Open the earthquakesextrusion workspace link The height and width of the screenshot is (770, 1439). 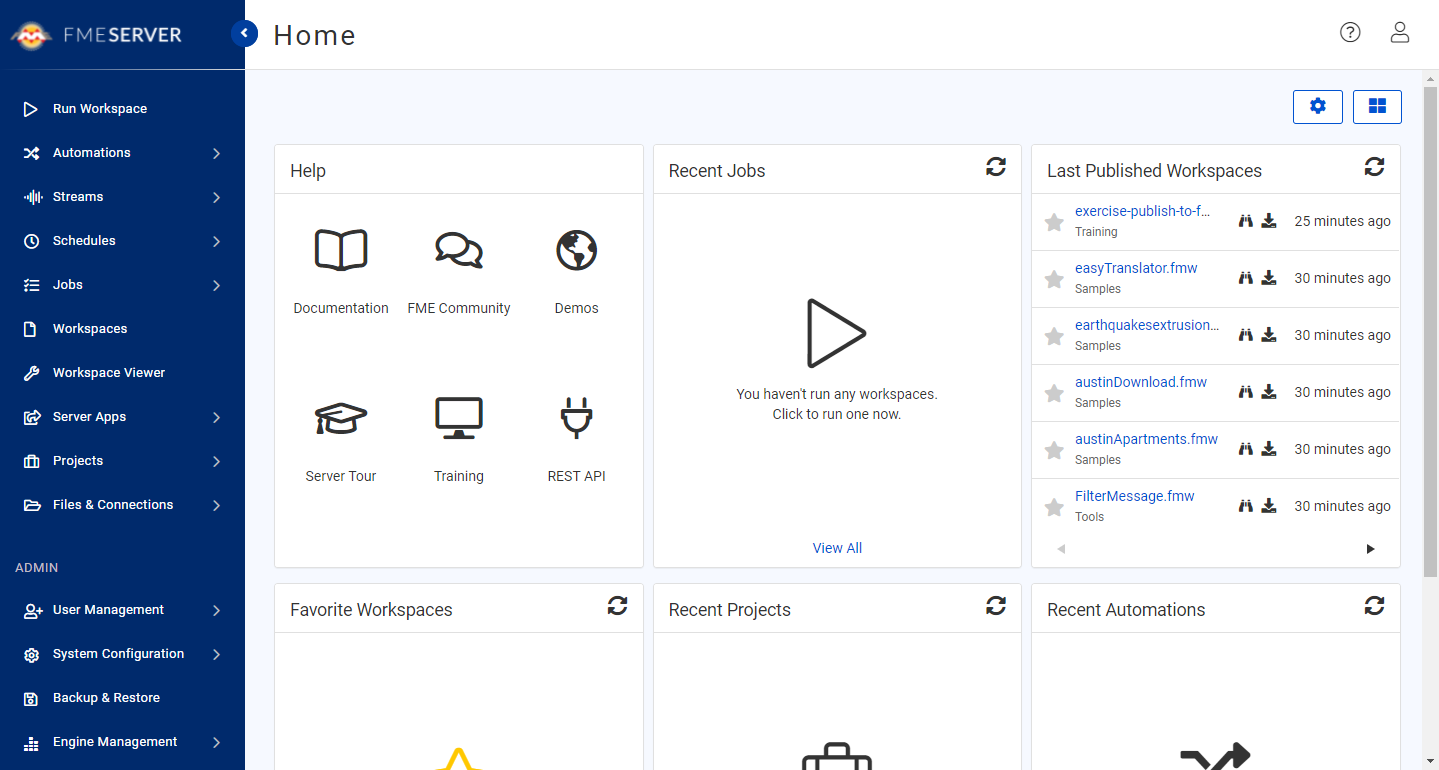tap(1147, 325)
